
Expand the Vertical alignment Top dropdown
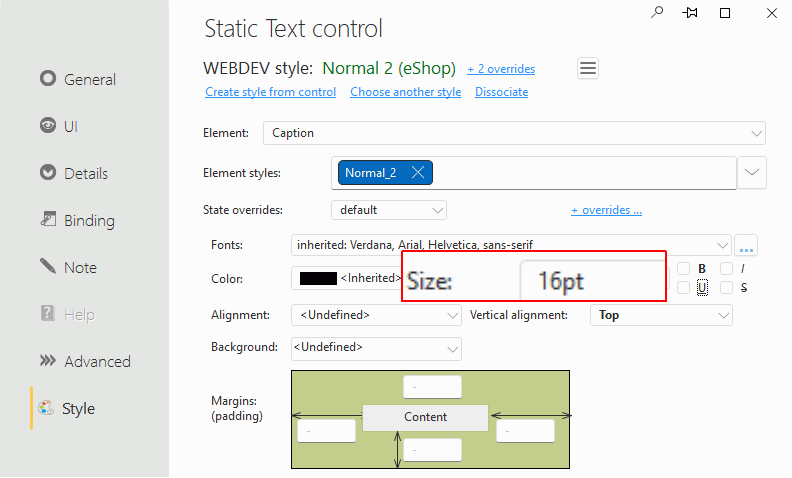click(661, 315)
